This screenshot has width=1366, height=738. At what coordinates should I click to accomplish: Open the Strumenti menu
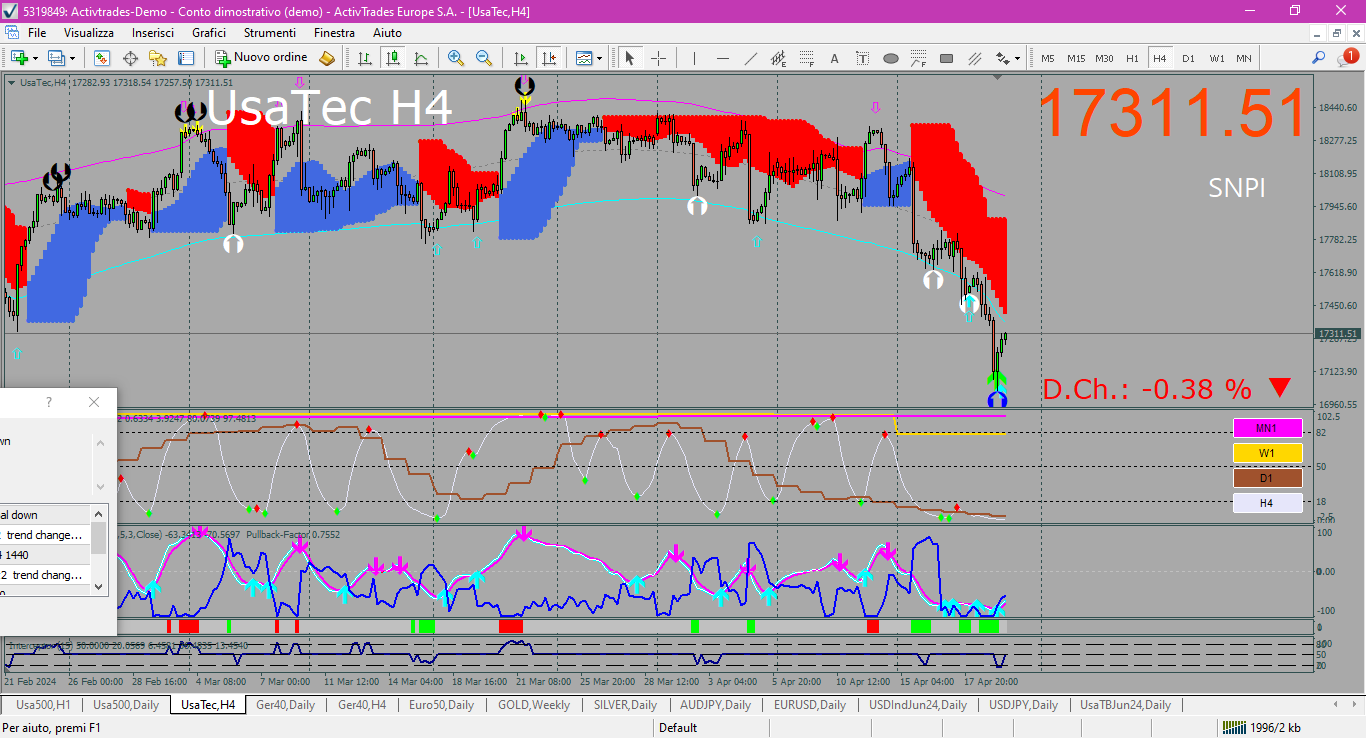270,33
